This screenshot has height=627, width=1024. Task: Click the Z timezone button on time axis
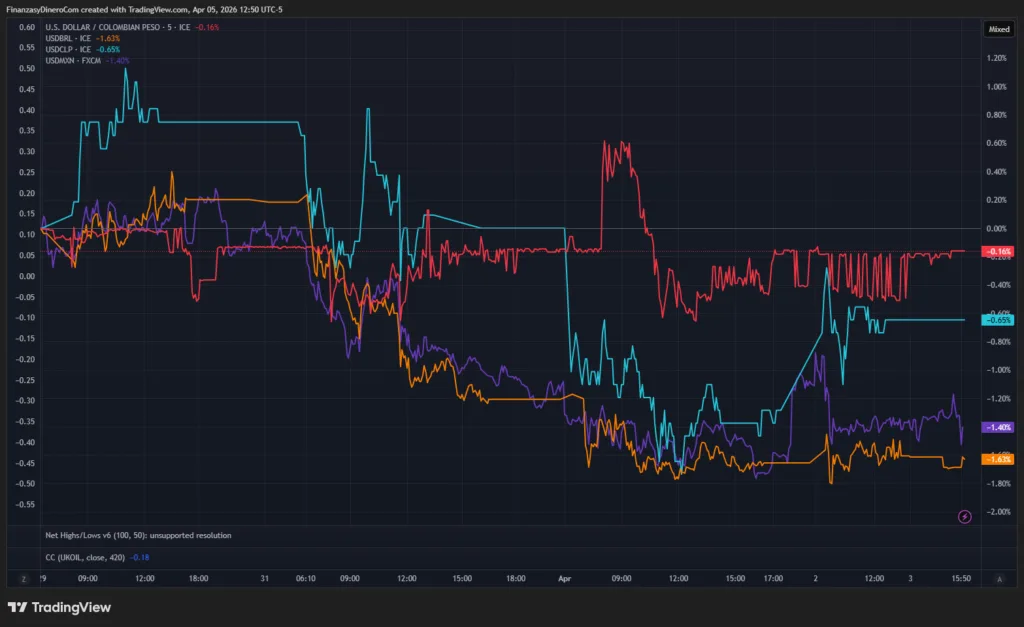point(22,578)
